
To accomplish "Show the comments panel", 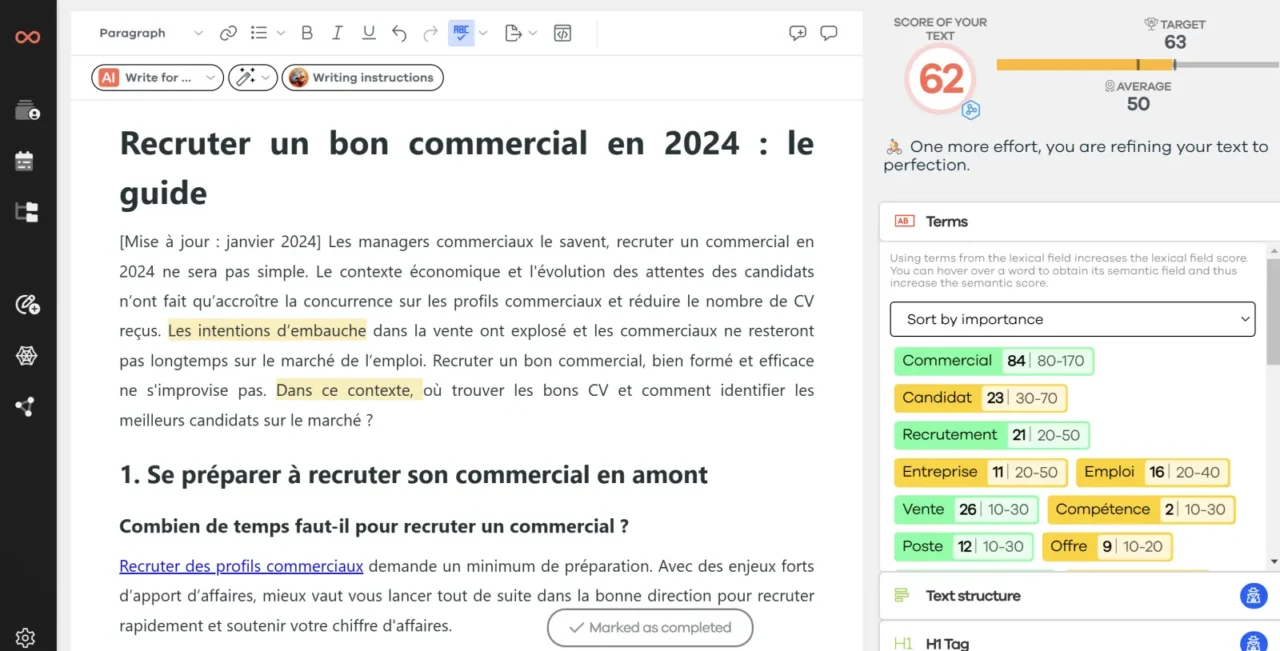I will pyautogui.click(x=828, y=33).
